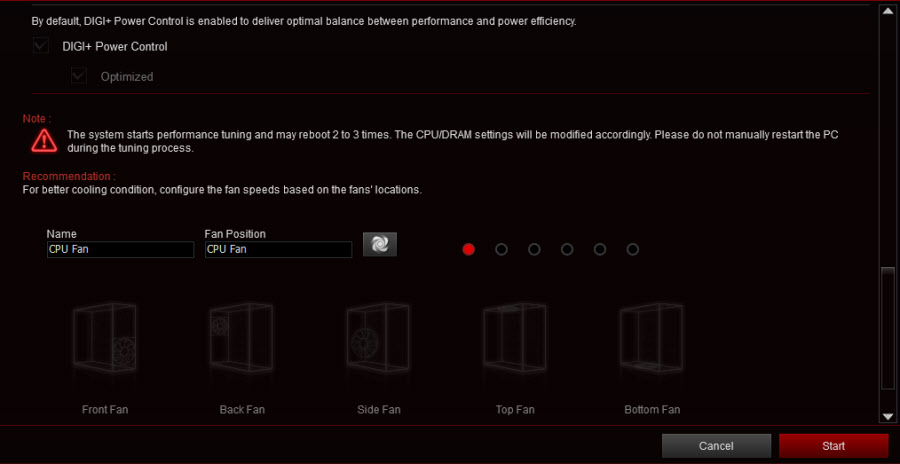This screenshot has height=464, width=900.
Task: Select the fifth fan page dot
Action: pos(600,249)
